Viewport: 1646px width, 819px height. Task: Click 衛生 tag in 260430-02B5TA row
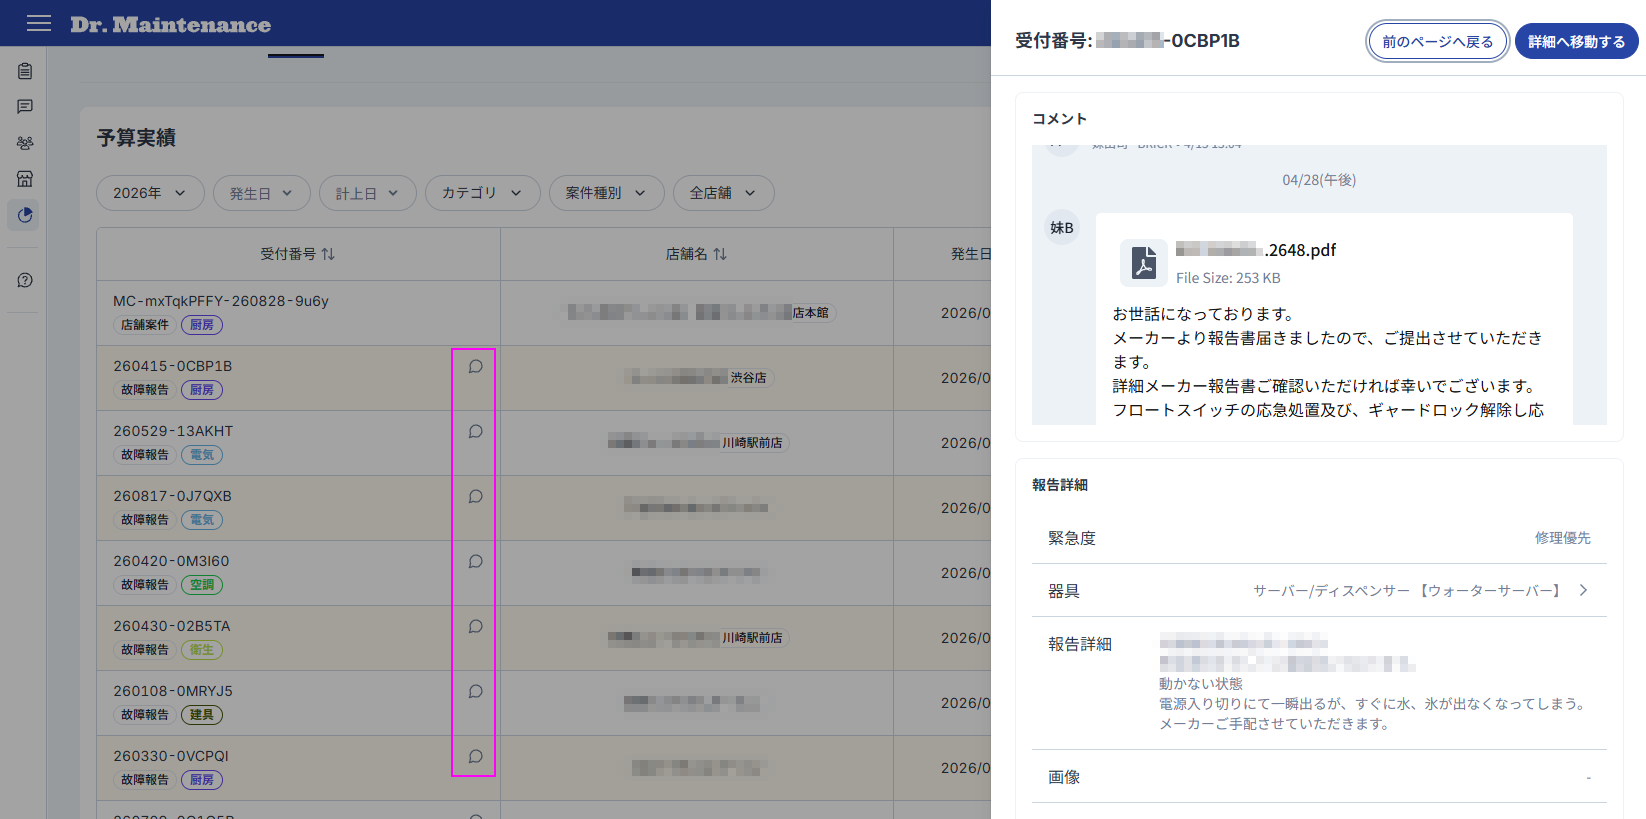[x=202, y=650]
